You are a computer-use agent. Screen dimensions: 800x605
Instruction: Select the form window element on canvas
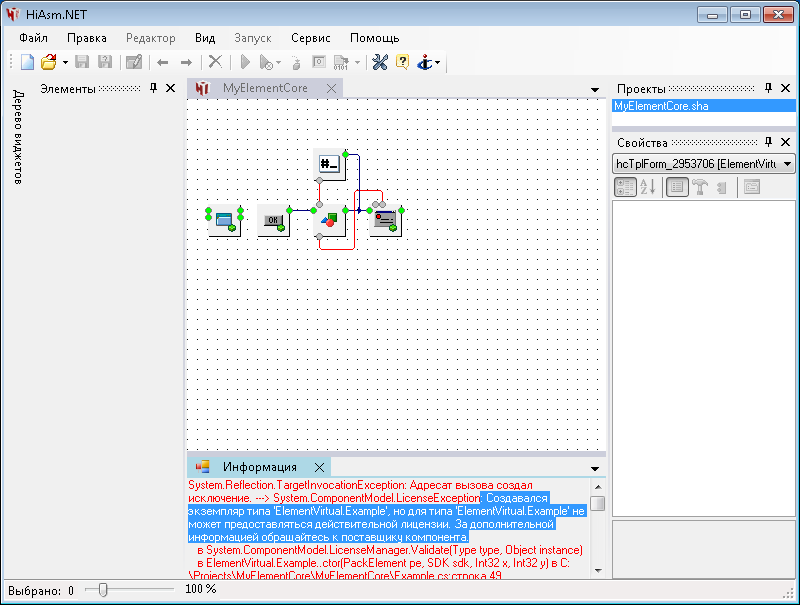click(x=223, y=220)
